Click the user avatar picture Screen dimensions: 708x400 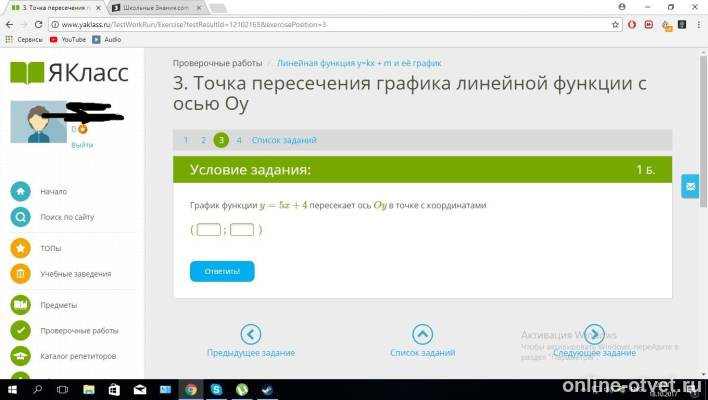pos(38,122)
